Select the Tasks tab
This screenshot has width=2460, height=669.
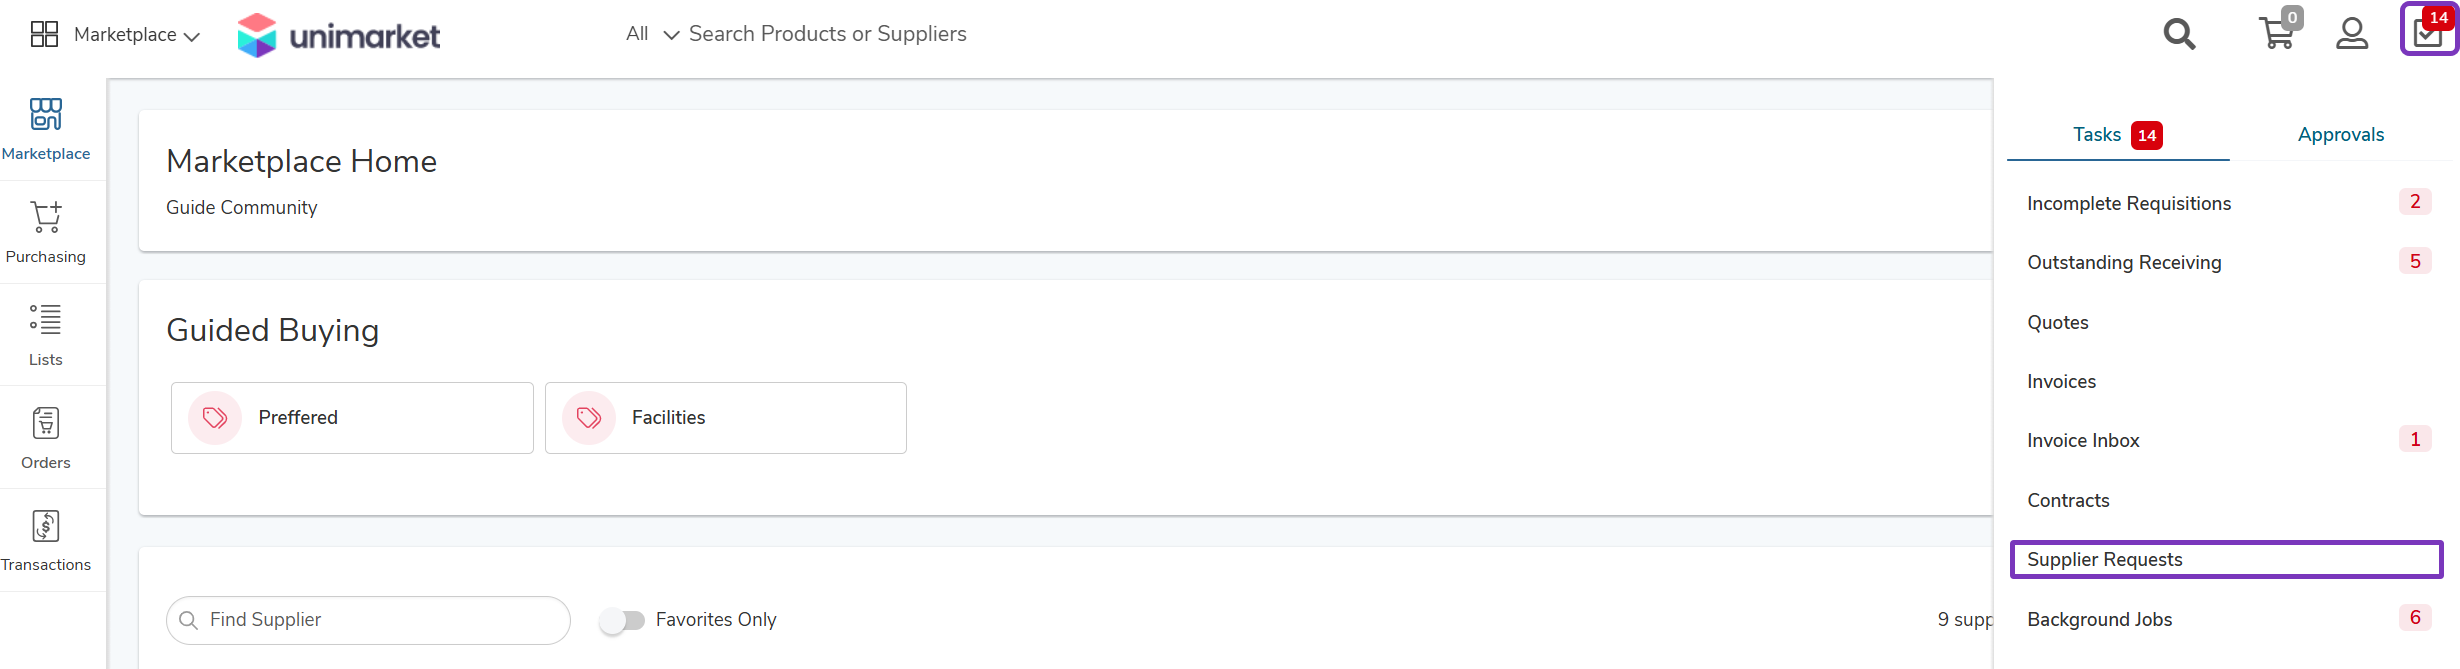tap(2118, 135)
